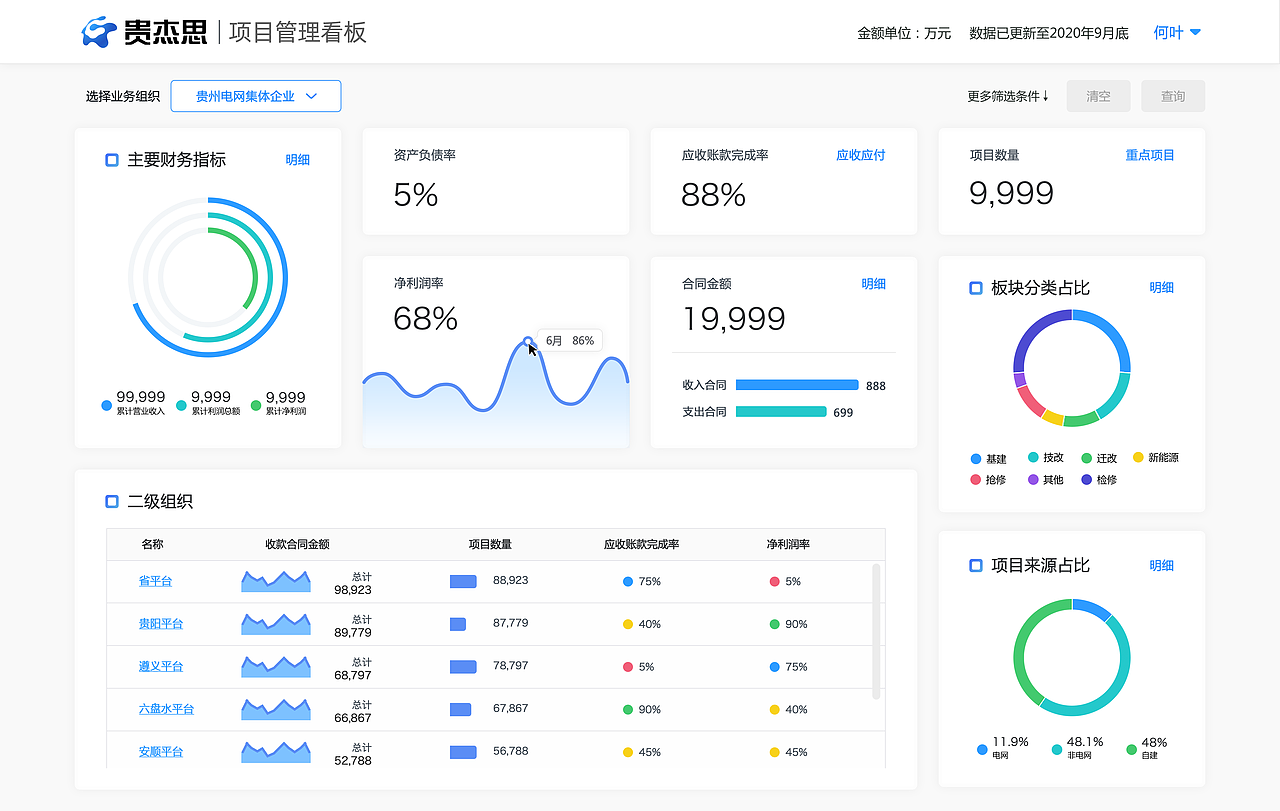Enable the 二级组织 checkbox
Viewport: 1280px width, 811px height.
pyautogui.click(x=111, y=501)
